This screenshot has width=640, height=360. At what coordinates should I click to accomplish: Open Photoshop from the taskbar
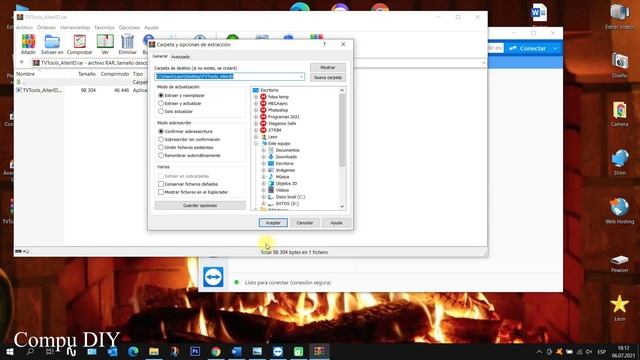point(195,351)
